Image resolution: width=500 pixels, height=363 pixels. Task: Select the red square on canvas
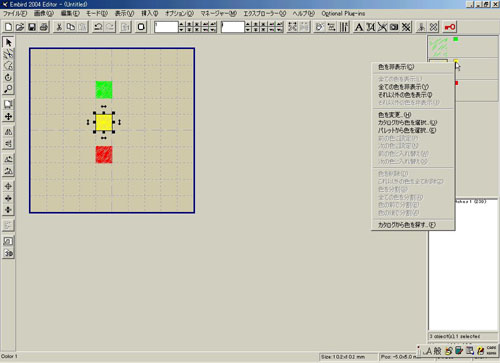[104, 155]
